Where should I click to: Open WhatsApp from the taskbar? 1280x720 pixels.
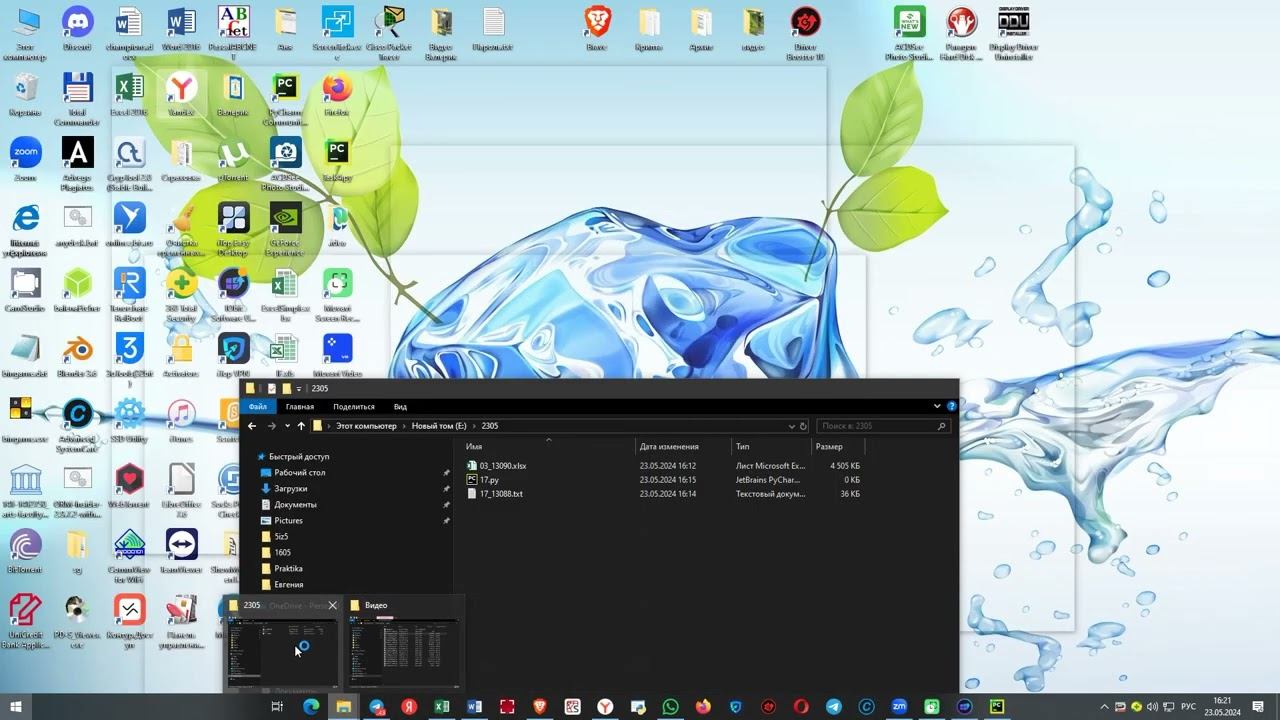670,706
